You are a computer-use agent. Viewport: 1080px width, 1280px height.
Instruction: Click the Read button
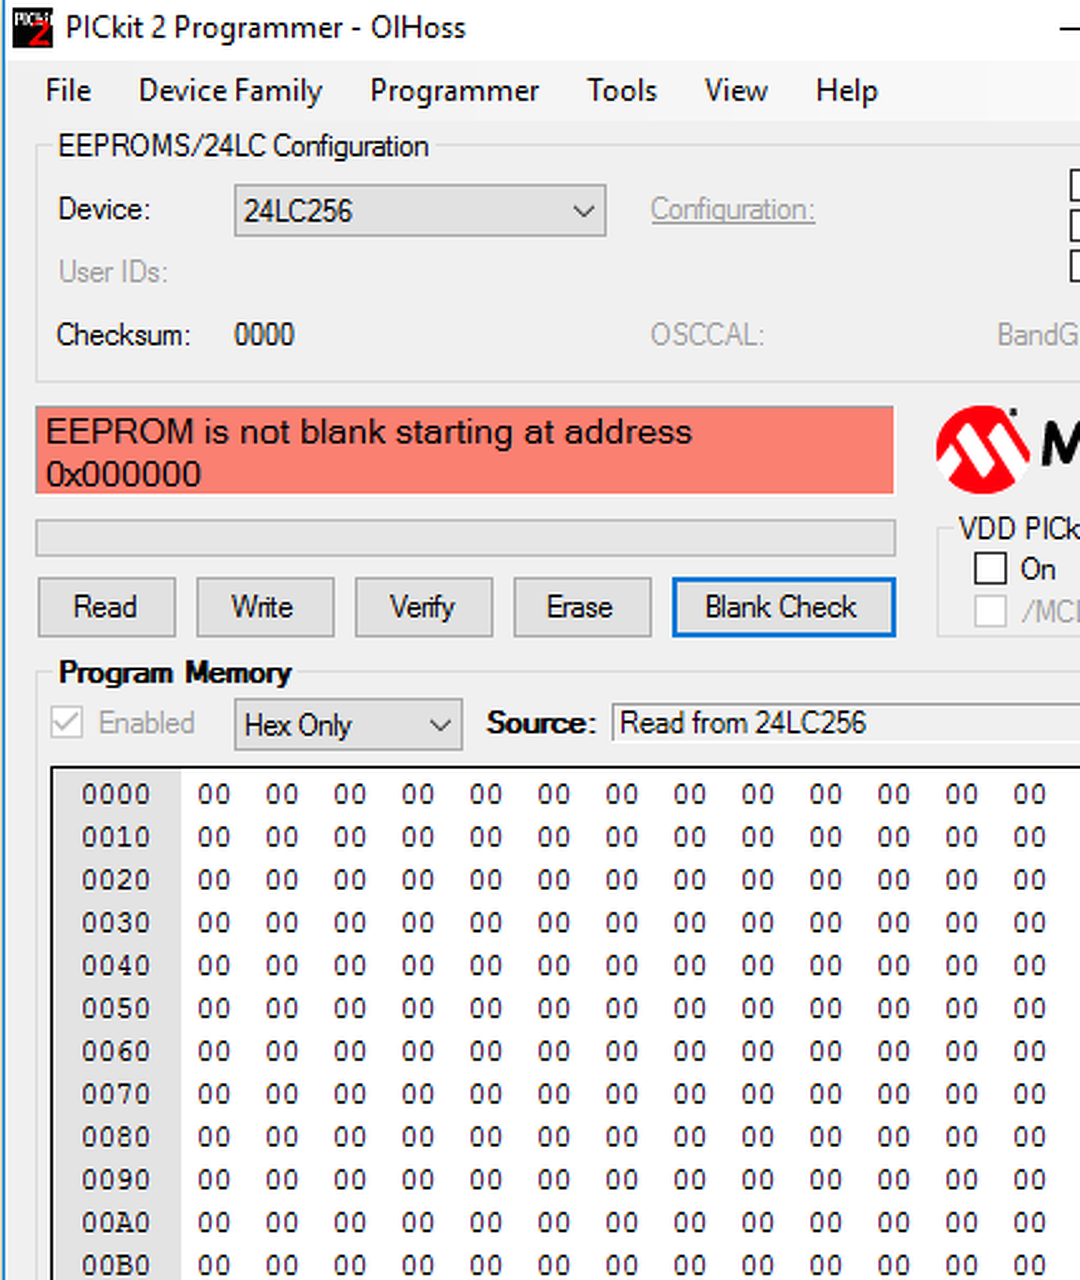click(106, 607)
